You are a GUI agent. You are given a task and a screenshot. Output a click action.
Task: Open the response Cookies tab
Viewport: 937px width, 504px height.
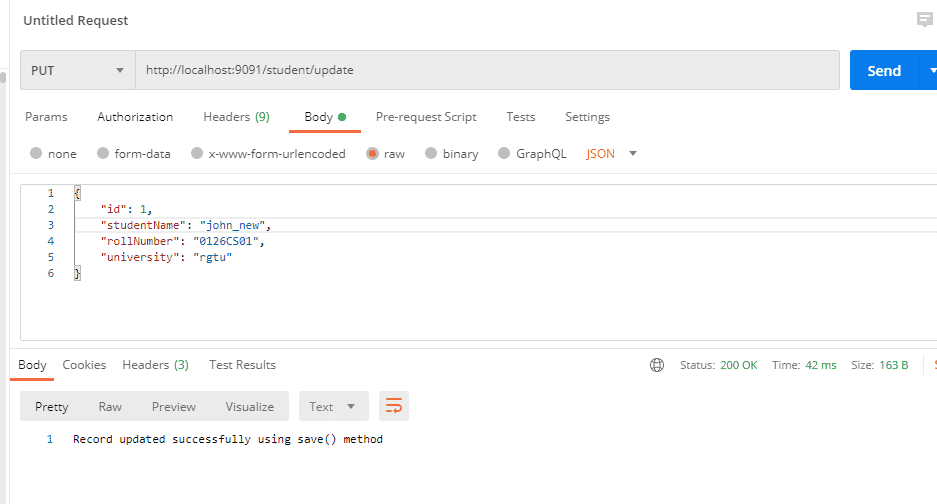[84, 365]
